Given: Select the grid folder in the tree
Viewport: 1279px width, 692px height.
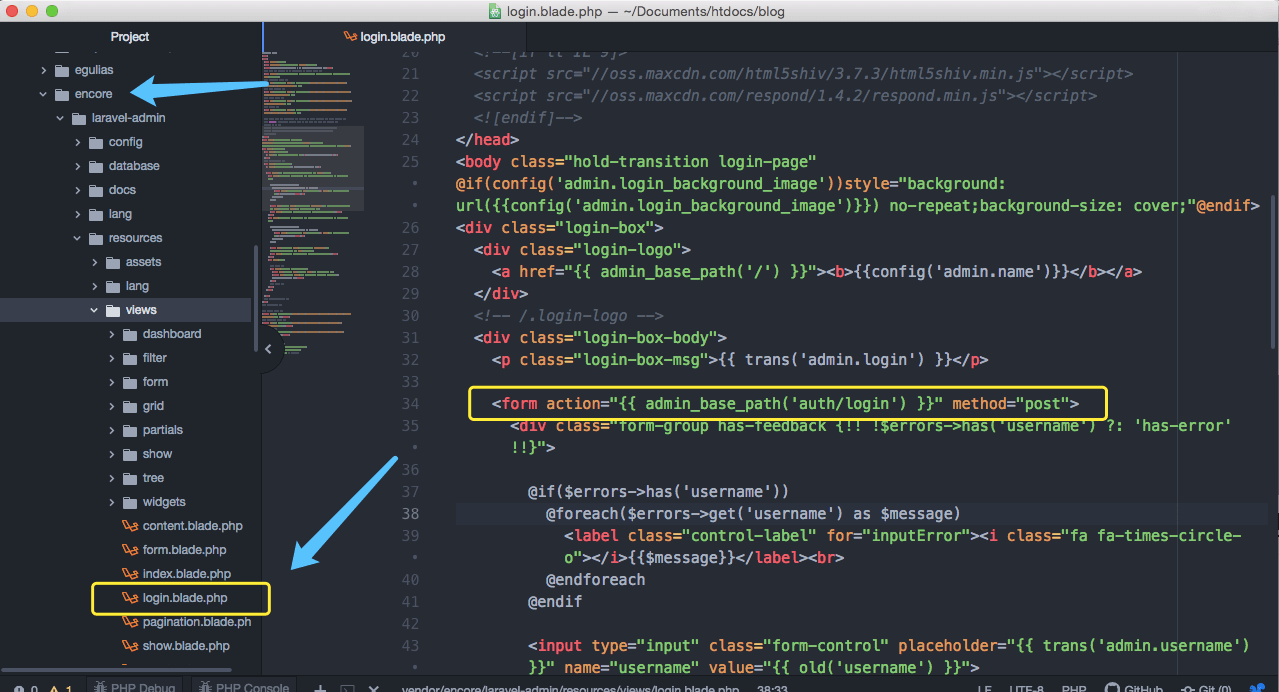Looking at the screenshot, I should (153, 406).
